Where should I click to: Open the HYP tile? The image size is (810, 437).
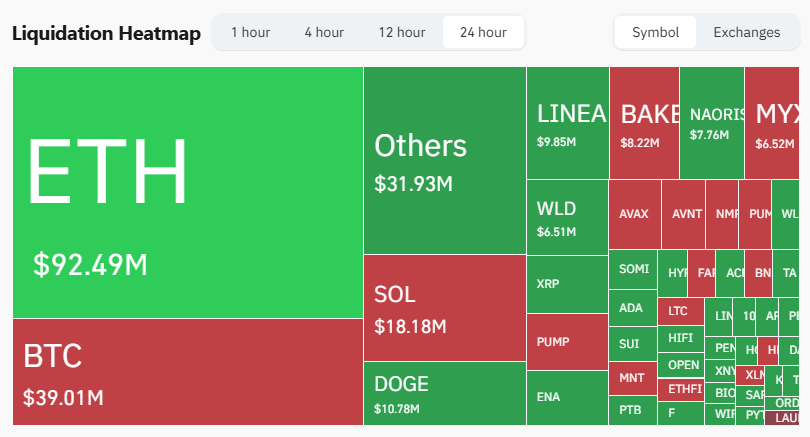673,273
